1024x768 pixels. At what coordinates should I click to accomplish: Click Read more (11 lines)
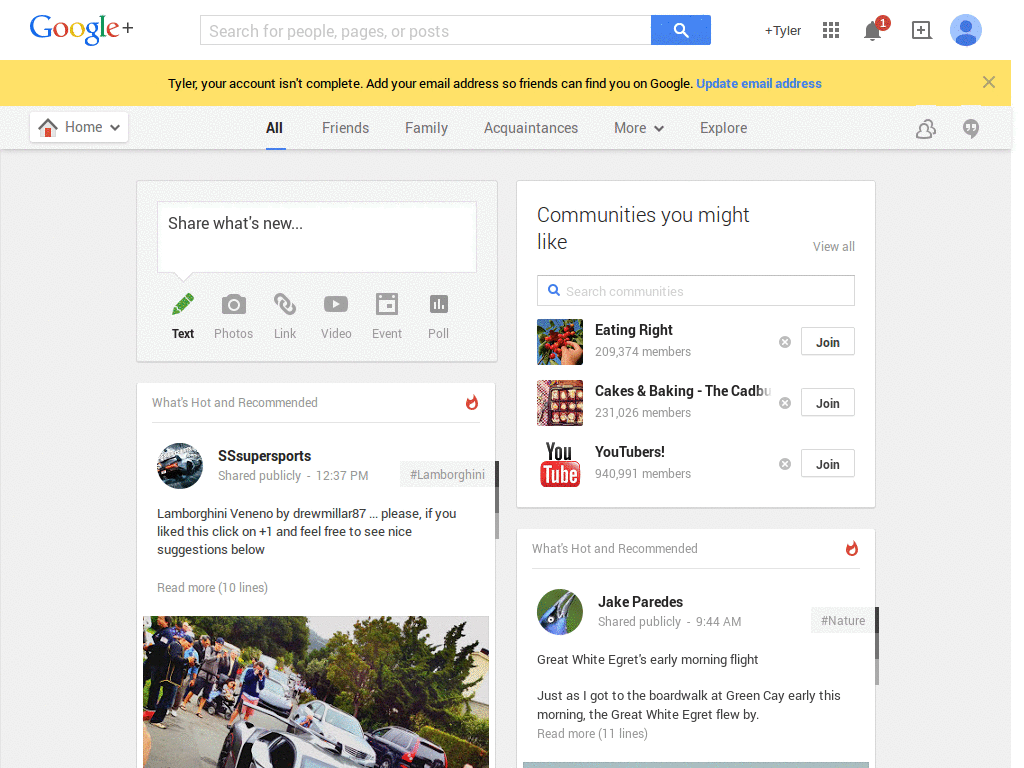tap(592, 733)
